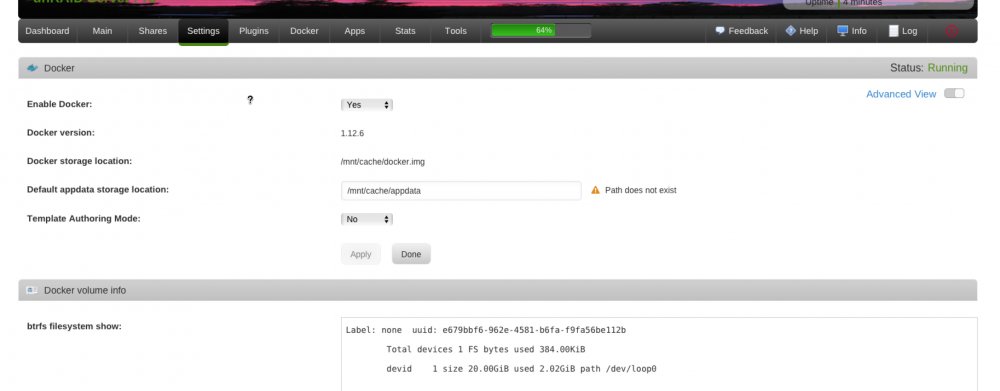This screenshot has width=1000, height=391.
Task: Click the 64% progress bar
Action: 541,31
